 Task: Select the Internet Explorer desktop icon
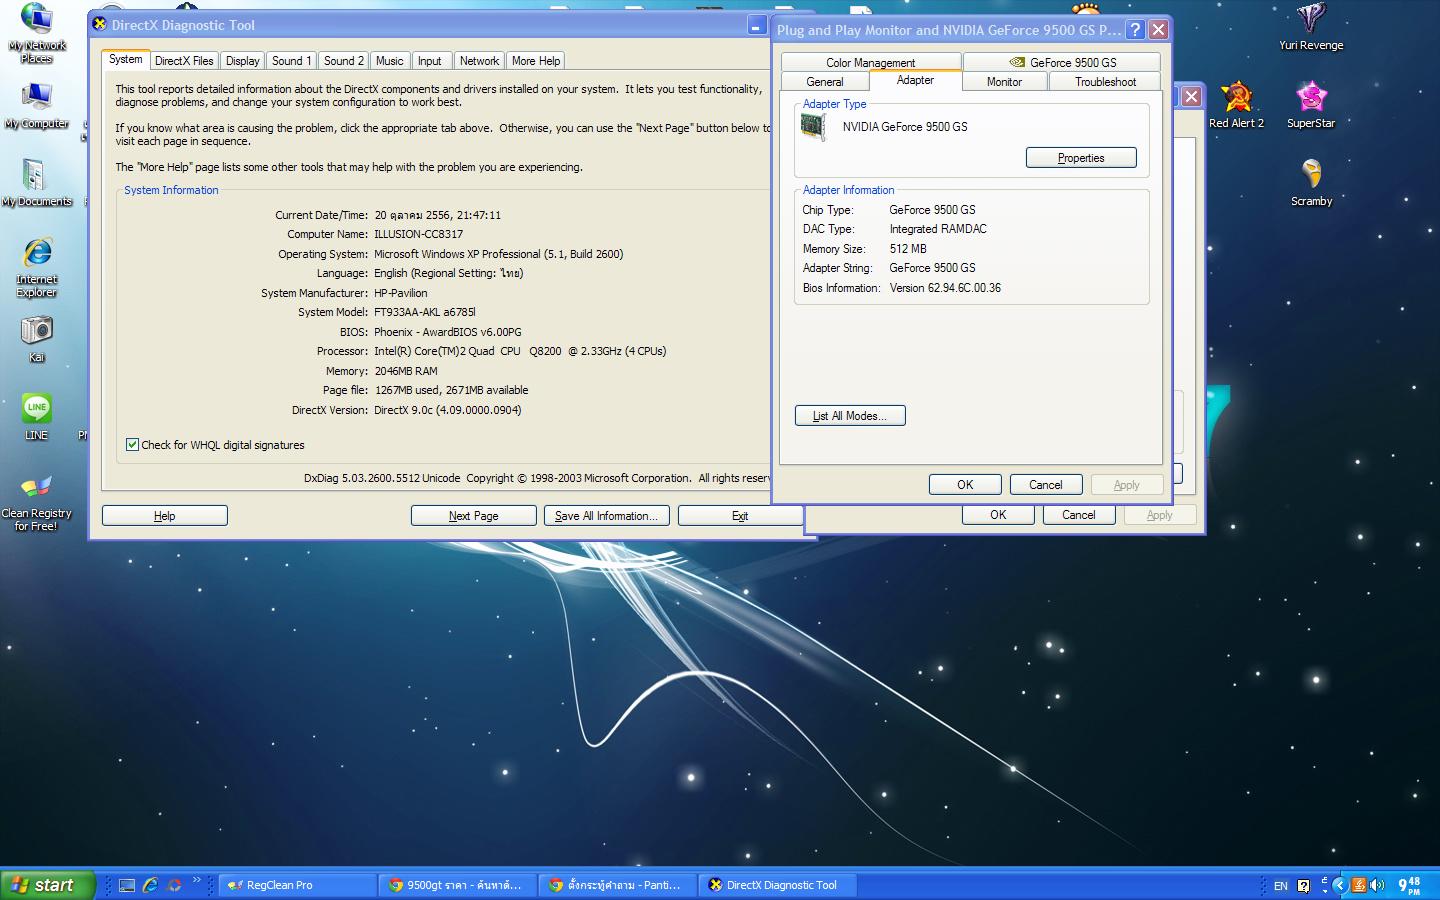click(37, 267)
